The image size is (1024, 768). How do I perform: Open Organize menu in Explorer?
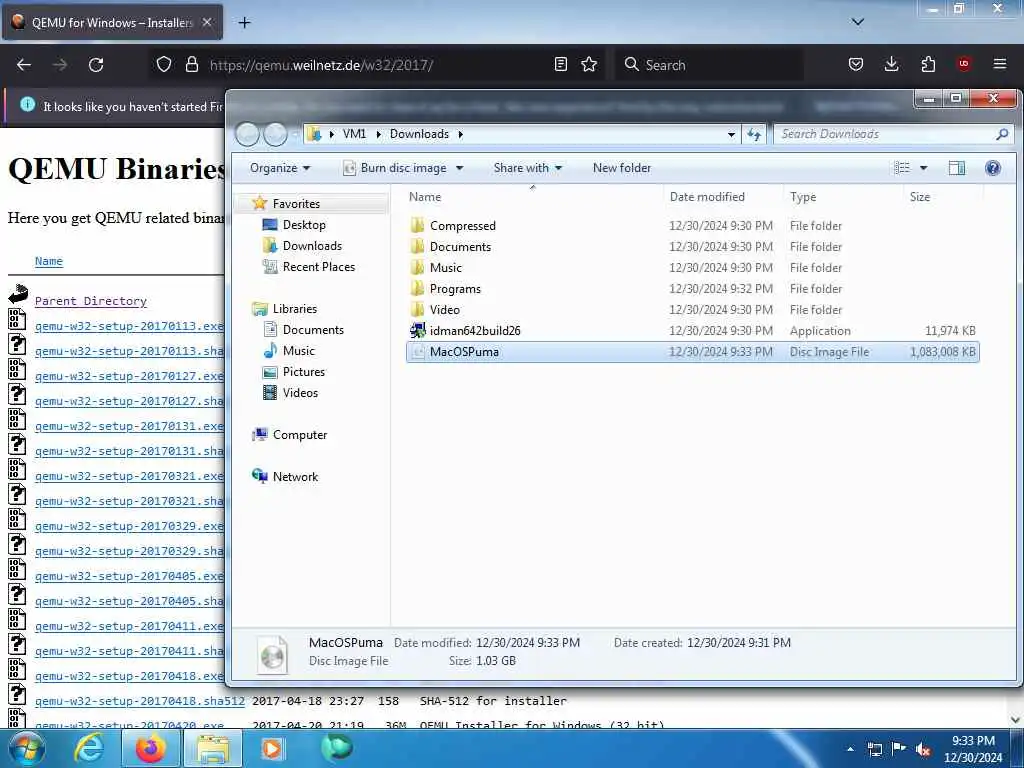[280, 168]
